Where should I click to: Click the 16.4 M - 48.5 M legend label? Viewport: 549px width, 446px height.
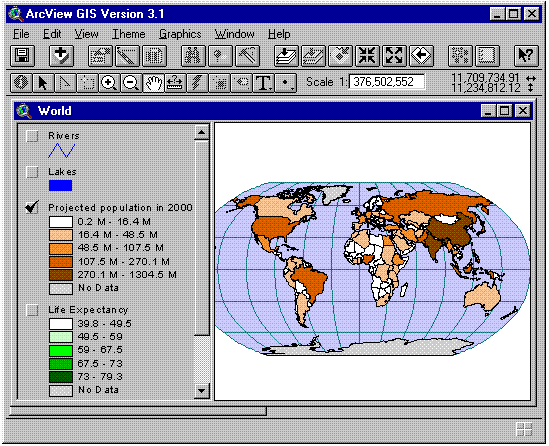(118, 235)
